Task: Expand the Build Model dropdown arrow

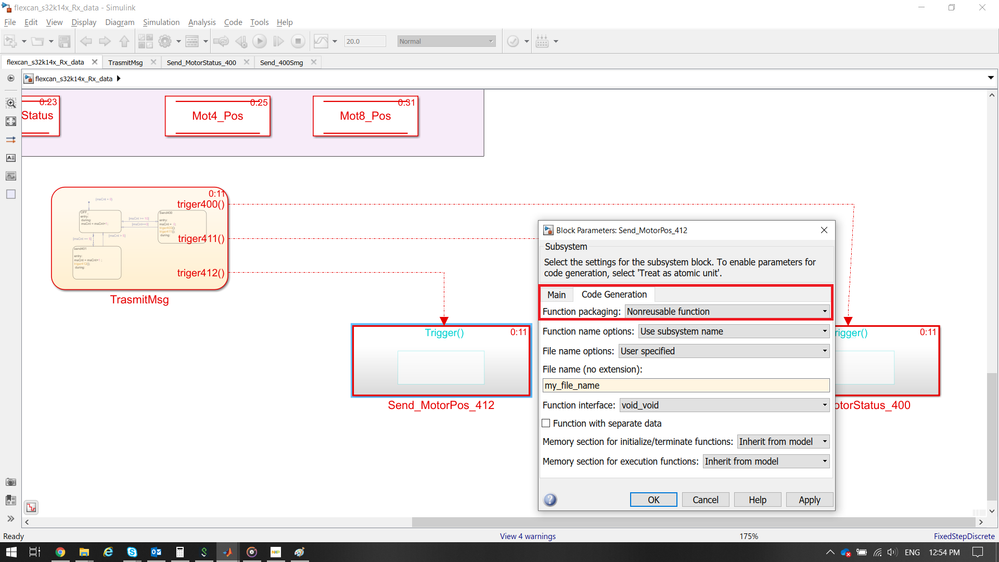Action: tap(556, 41)
